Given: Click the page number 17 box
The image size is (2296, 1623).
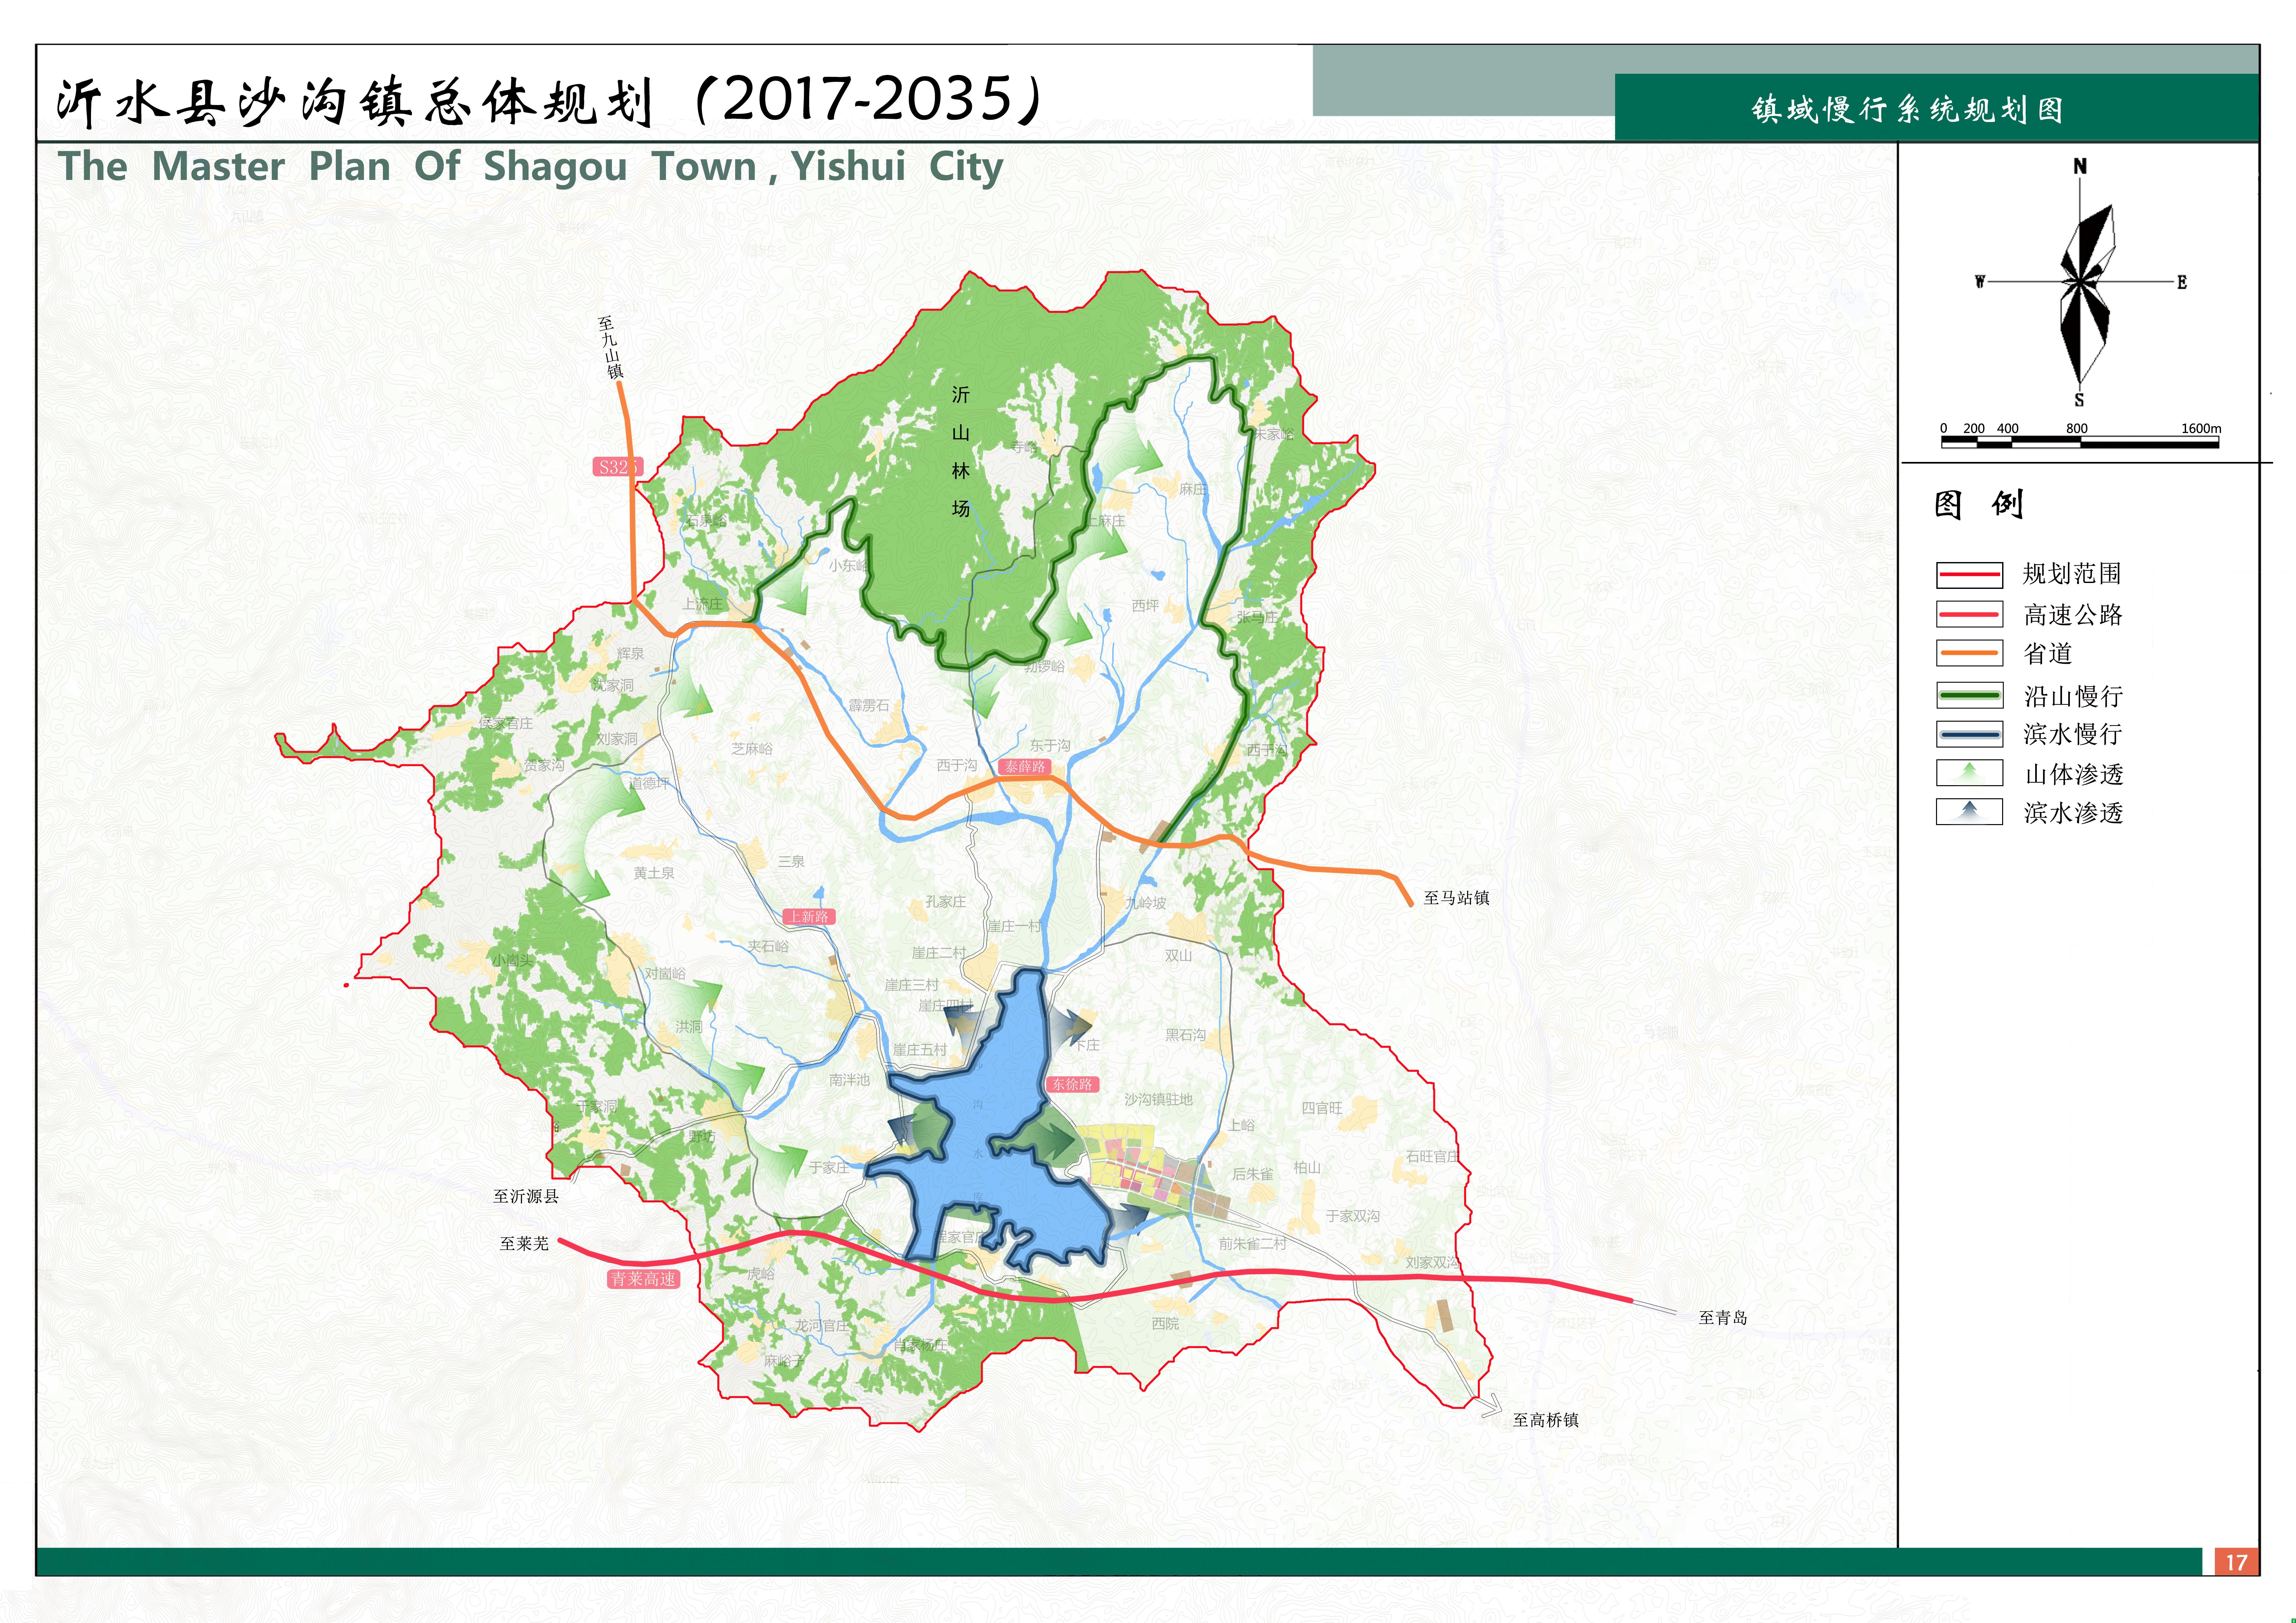Looking at the screenshot, I should click(x=2237, y=1562).
